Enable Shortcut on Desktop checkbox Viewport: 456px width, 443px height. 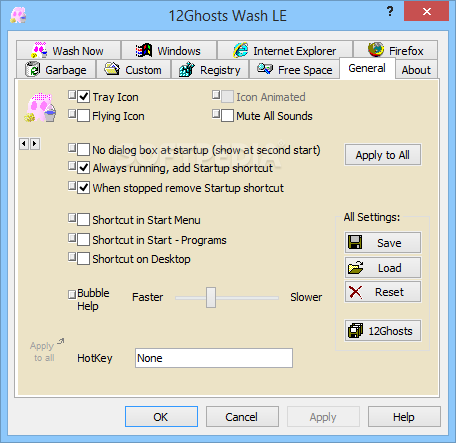[83, 259]
